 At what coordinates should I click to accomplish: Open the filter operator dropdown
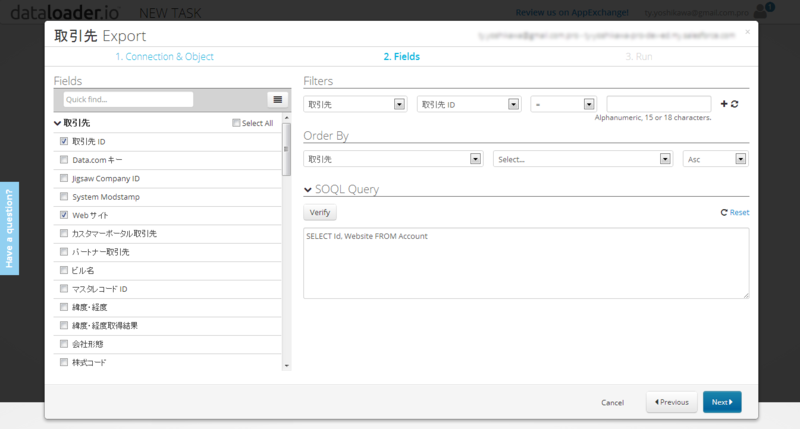pos(563,104)
